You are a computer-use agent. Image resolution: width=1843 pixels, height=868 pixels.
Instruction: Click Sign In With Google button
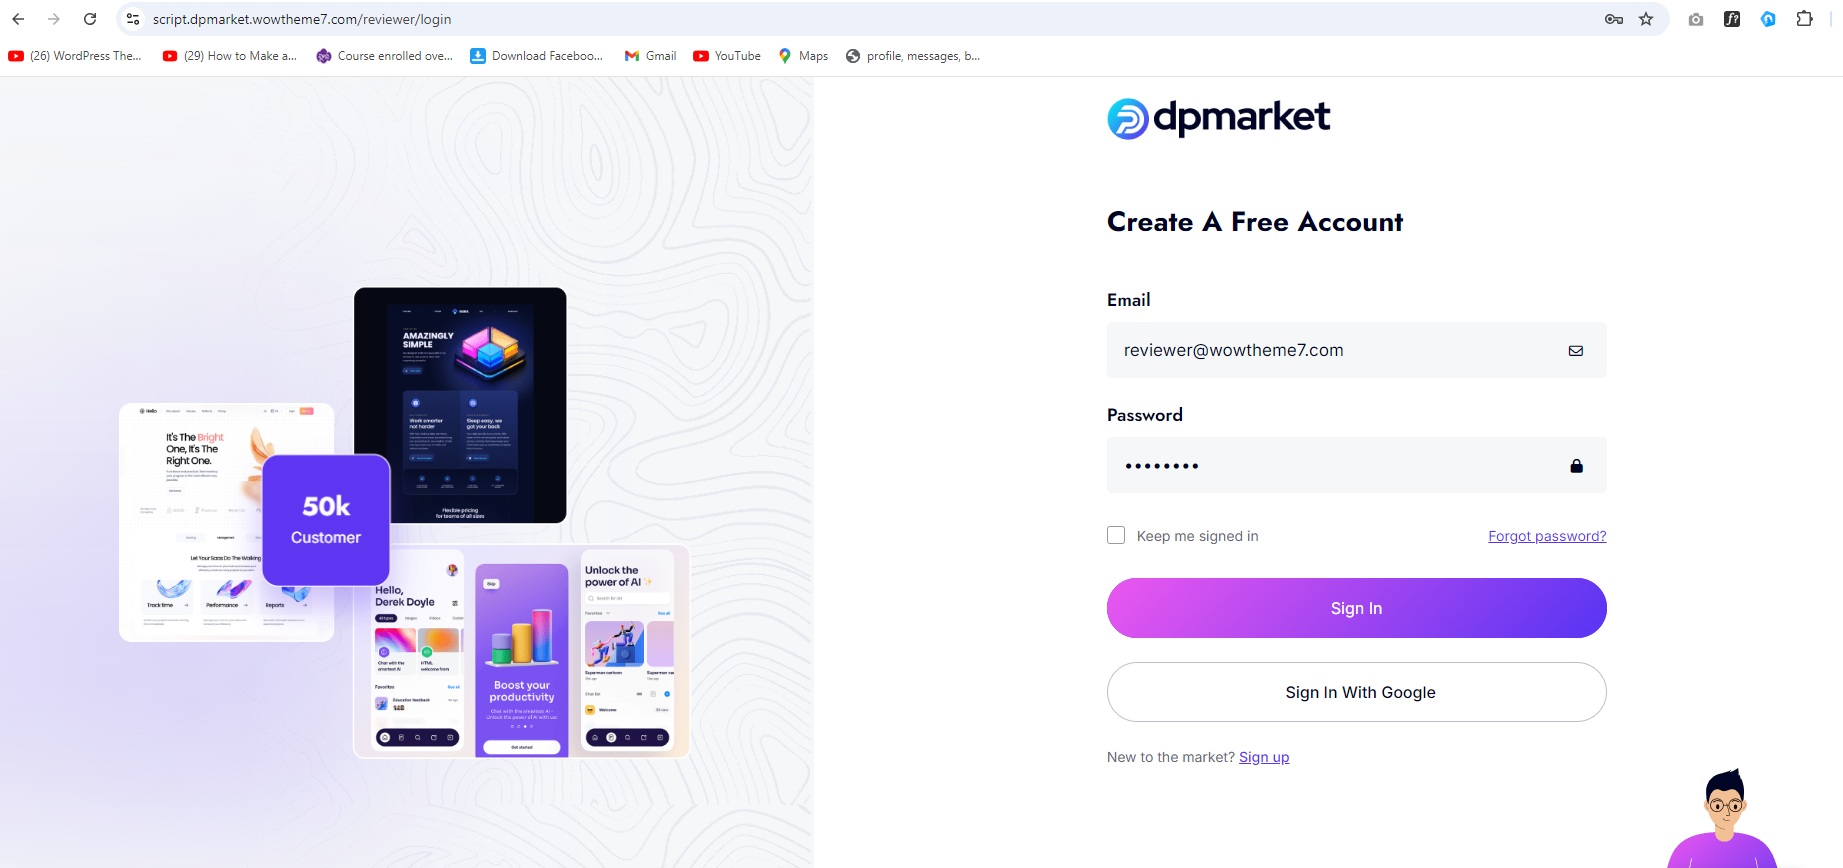(1356, 692)
